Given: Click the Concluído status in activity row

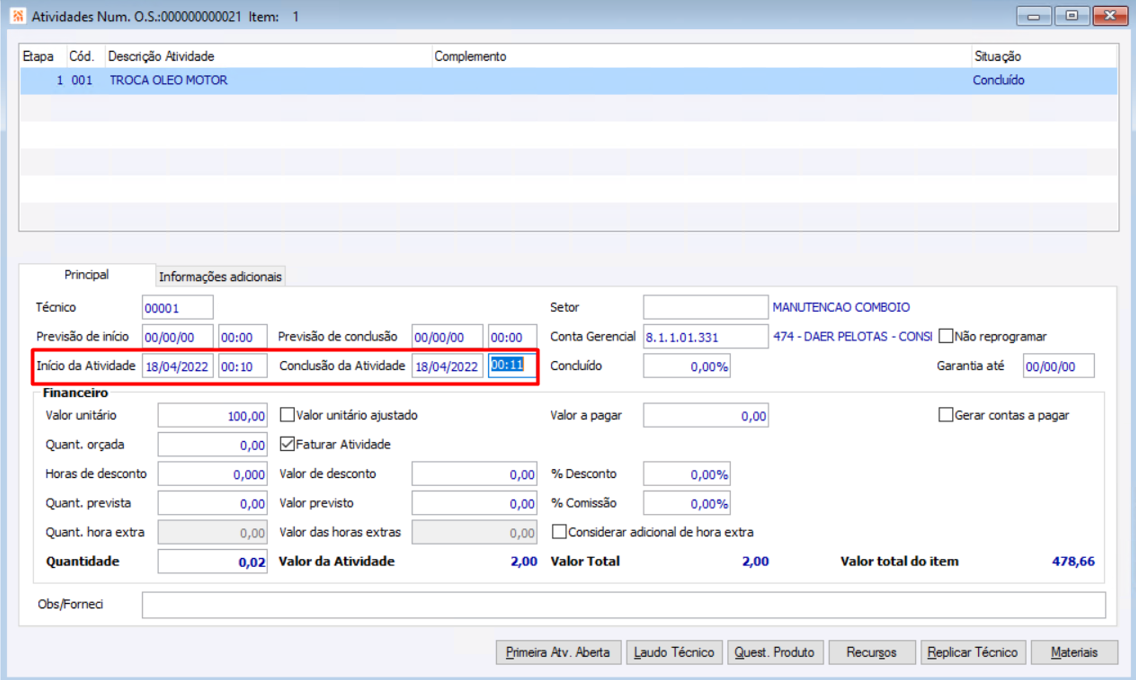Looking at the screenshot, I should pos(998,80).
